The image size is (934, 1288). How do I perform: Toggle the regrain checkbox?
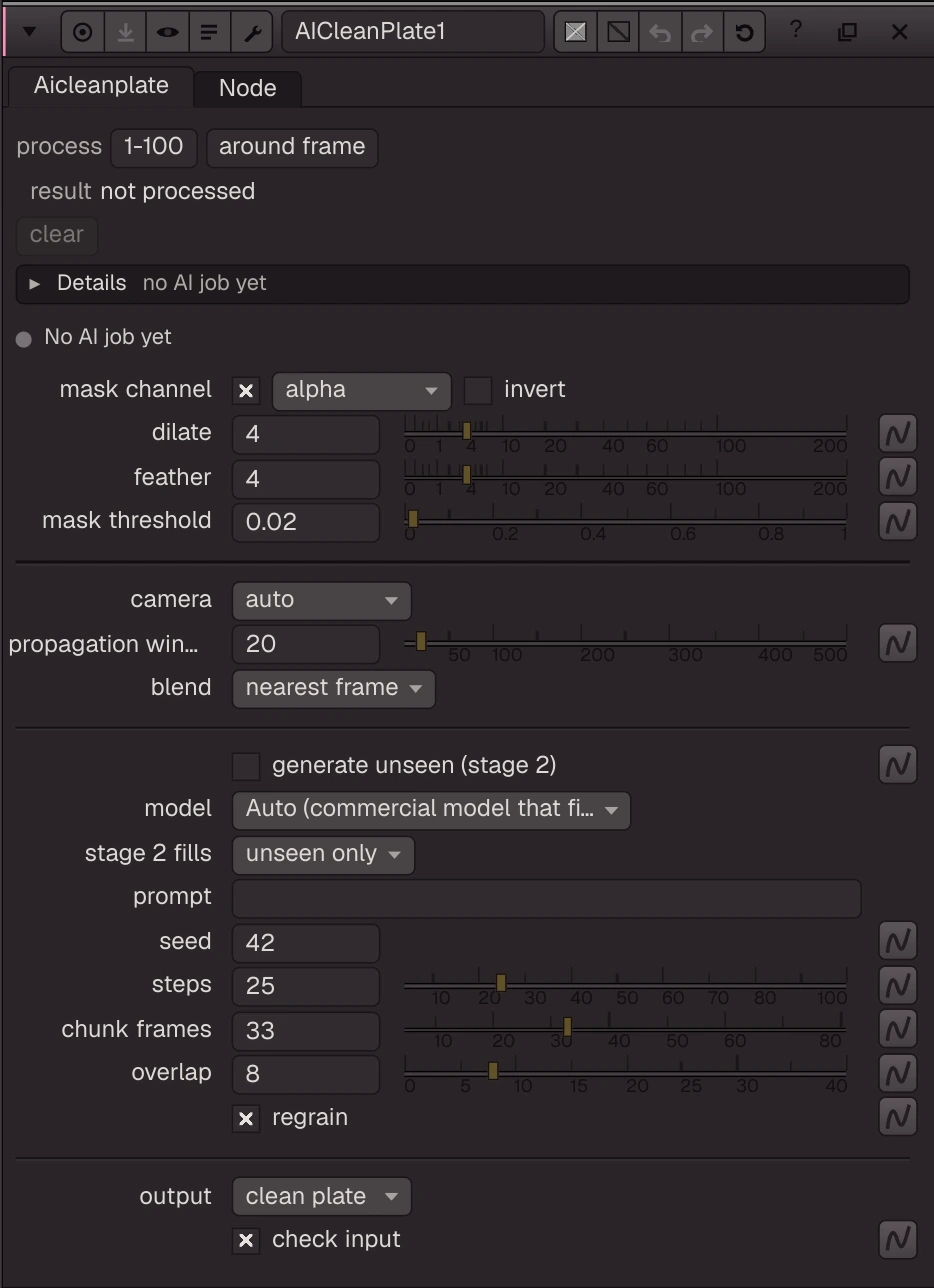click(x=246, y=1119)
